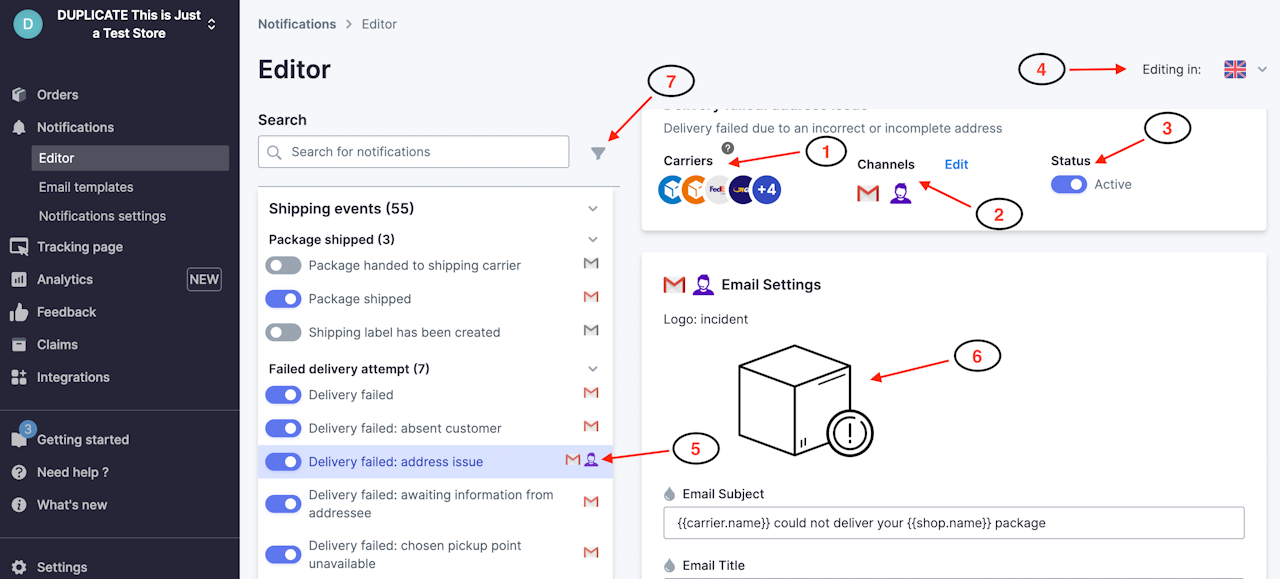This screenshot has height=579, width=1280.
Task: Open the Feedback thumbs-up item
Action: (x=66, y=312)
